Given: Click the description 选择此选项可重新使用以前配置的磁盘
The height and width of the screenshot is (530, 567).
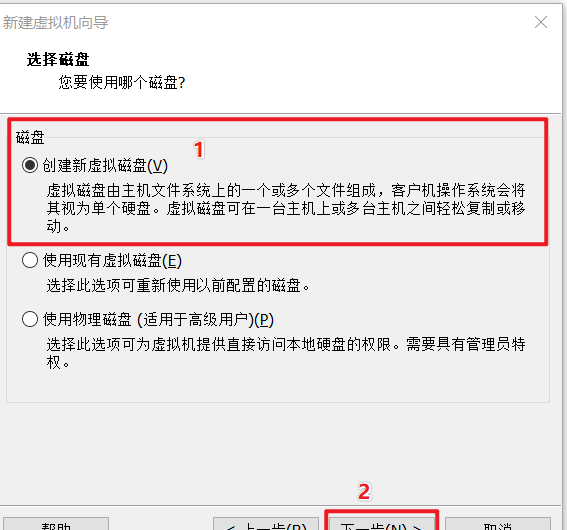Looking at the screenshot, I should click(178, 286).
